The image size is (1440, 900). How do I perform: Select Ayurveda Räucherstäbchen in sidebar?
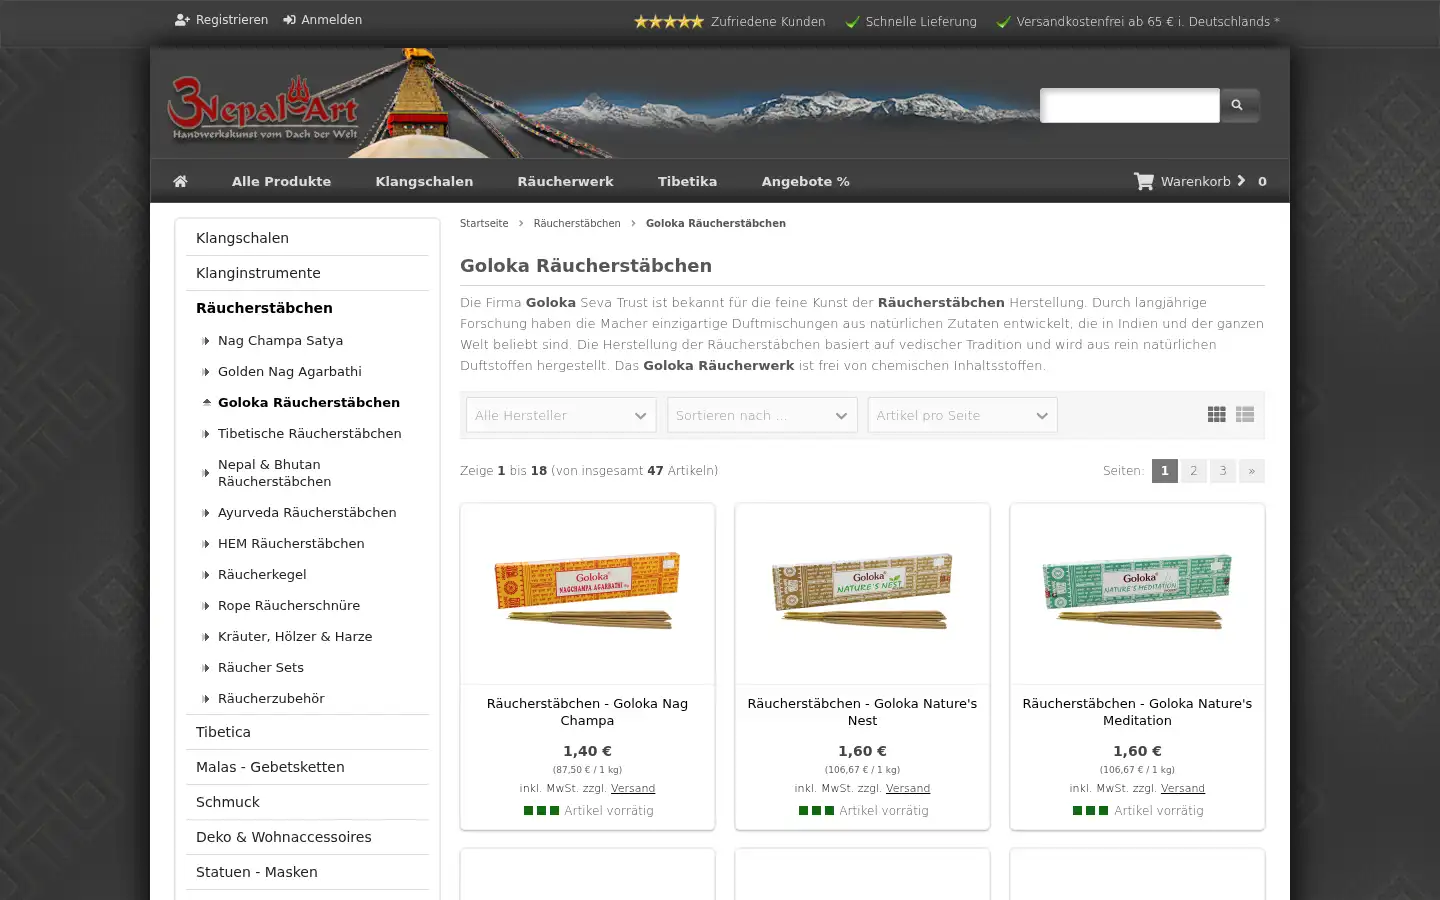[307, 513]
